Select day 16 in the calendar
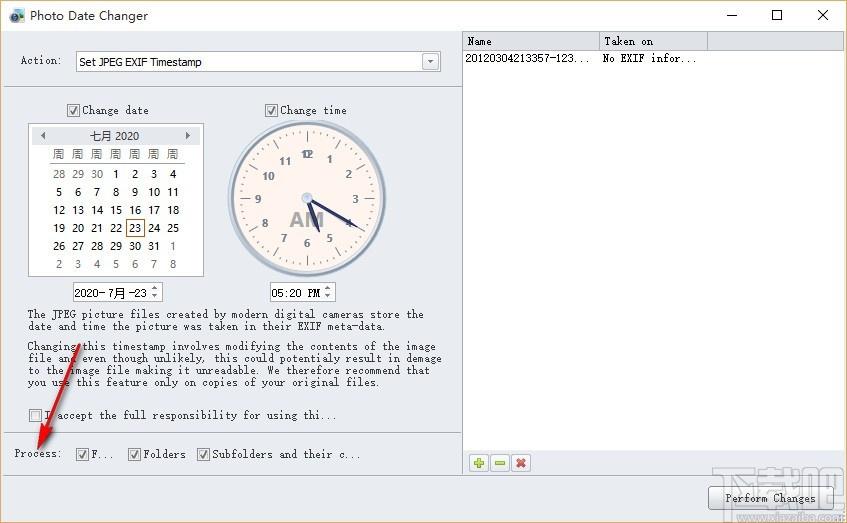Image resolution: width=847 pixels, height=523 pixels. (x=135, y=210)
